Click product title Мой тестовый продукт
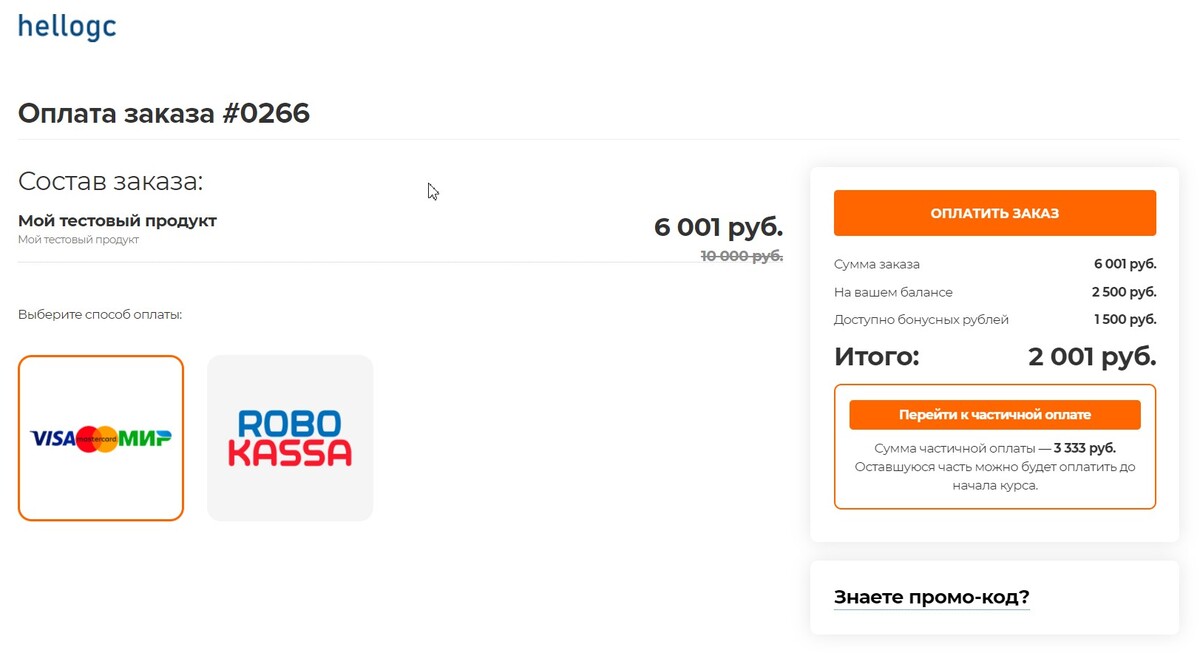 click(117, 220)
